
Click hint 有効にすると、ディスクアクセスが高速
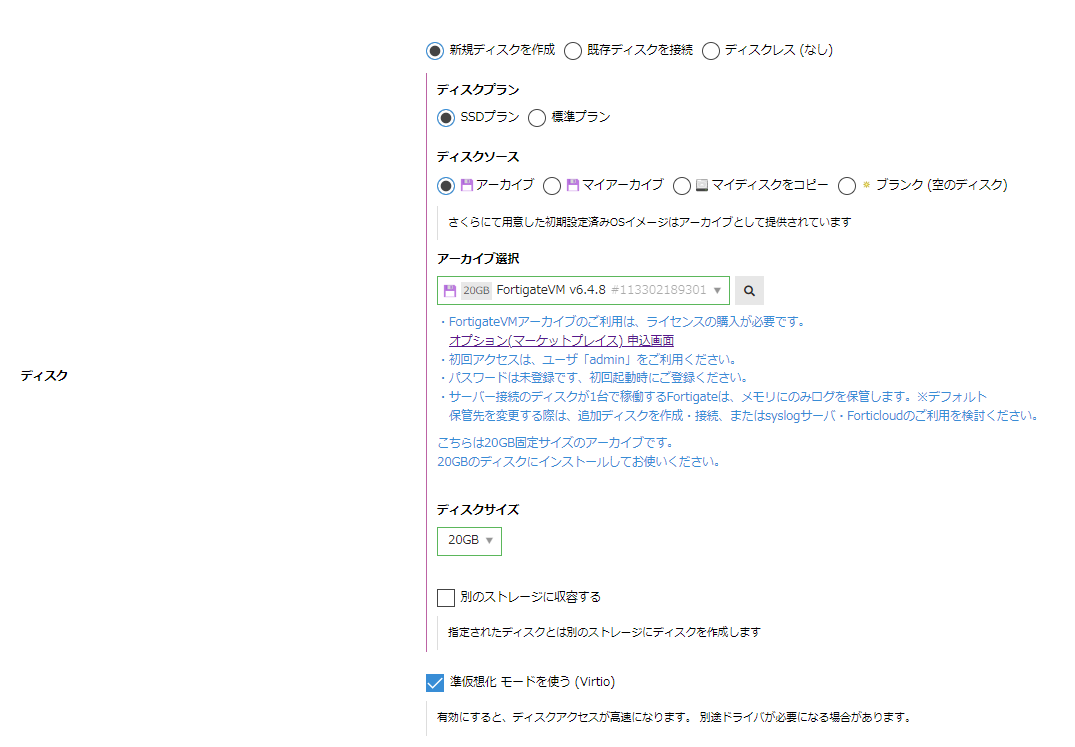tap(675, 717)
